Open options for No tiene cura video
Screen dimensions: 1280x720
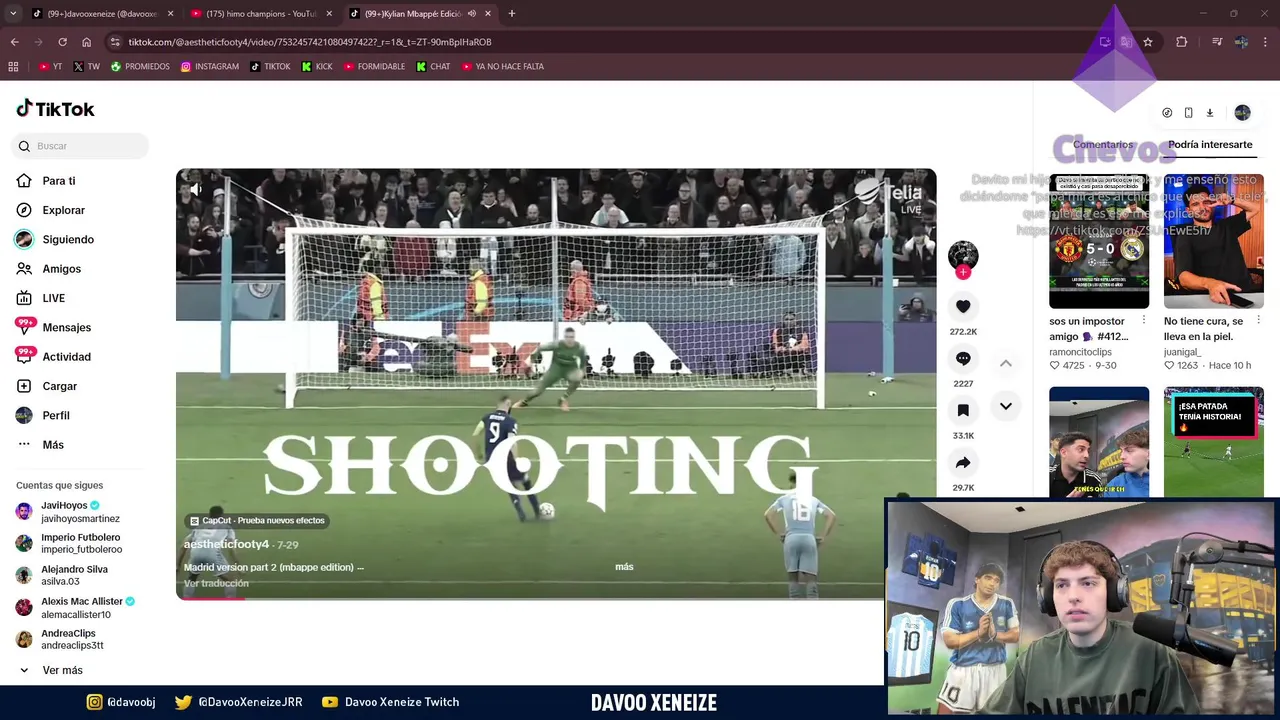click(x=1258, y=321)
